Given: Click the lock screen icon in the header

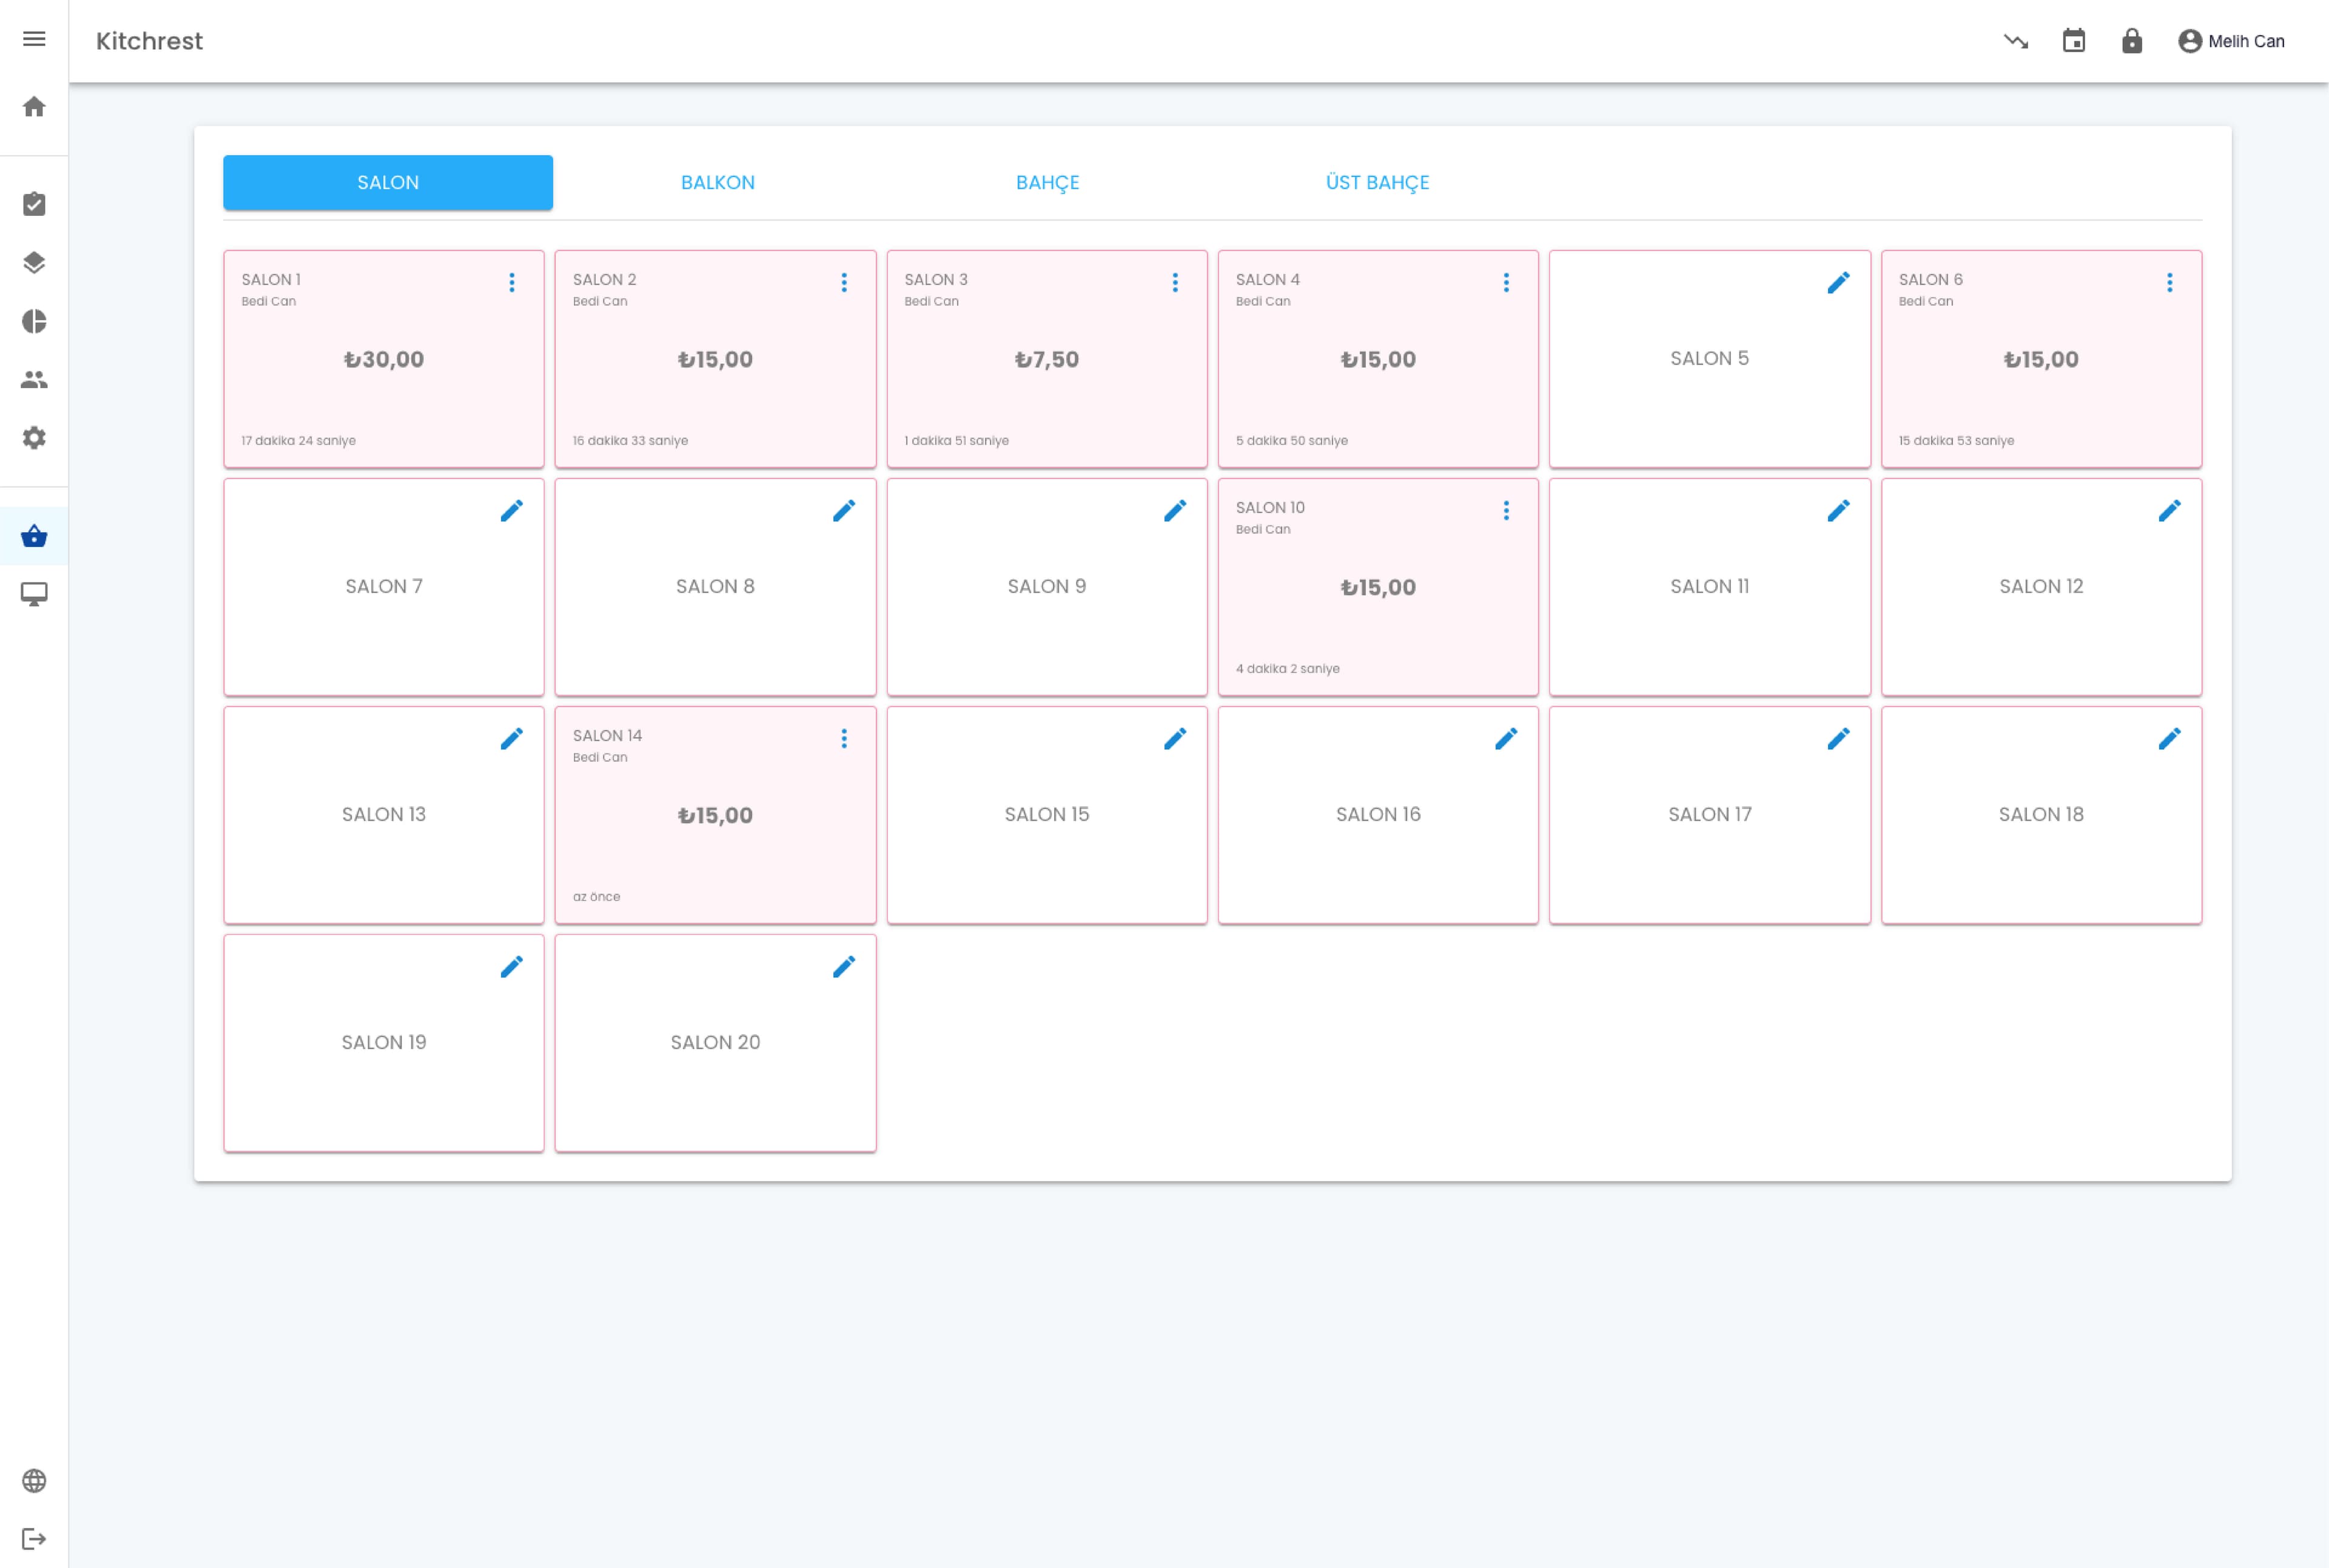Looking at the screenshot, I should tap(2132, 41).
